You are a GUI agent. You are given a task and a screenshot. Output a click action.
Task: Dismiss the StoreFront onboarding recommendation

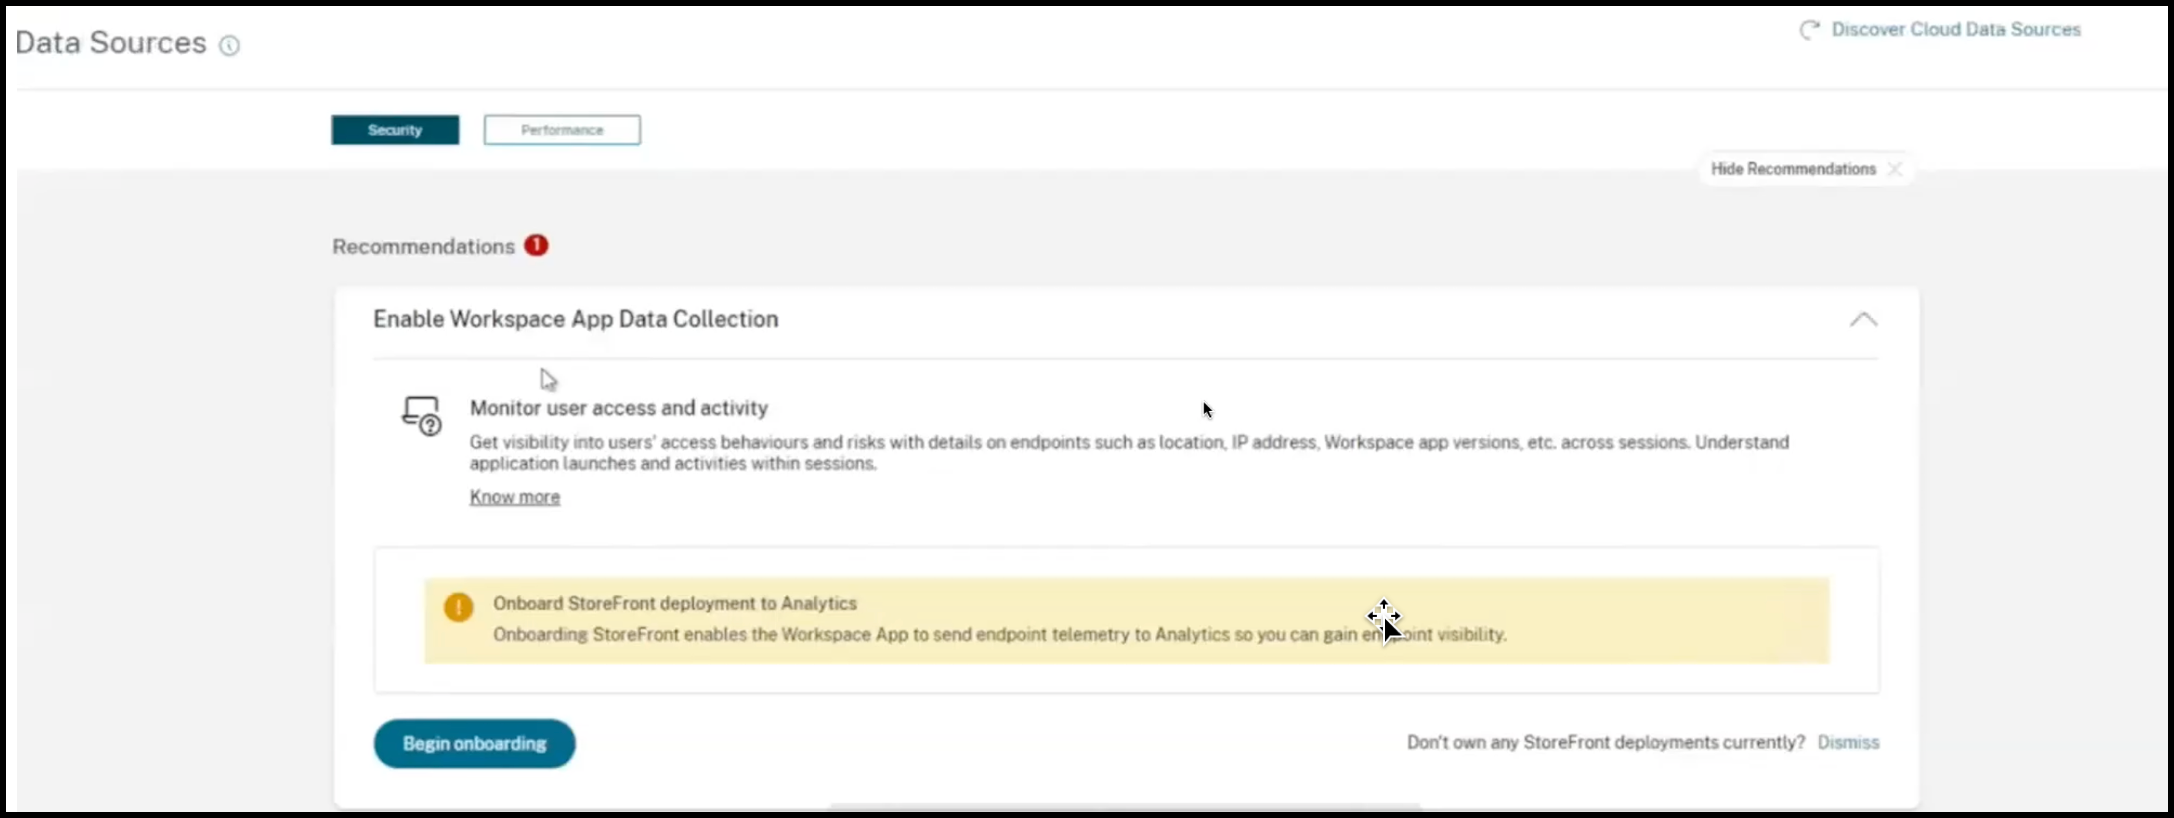(x=1847, y=742)
